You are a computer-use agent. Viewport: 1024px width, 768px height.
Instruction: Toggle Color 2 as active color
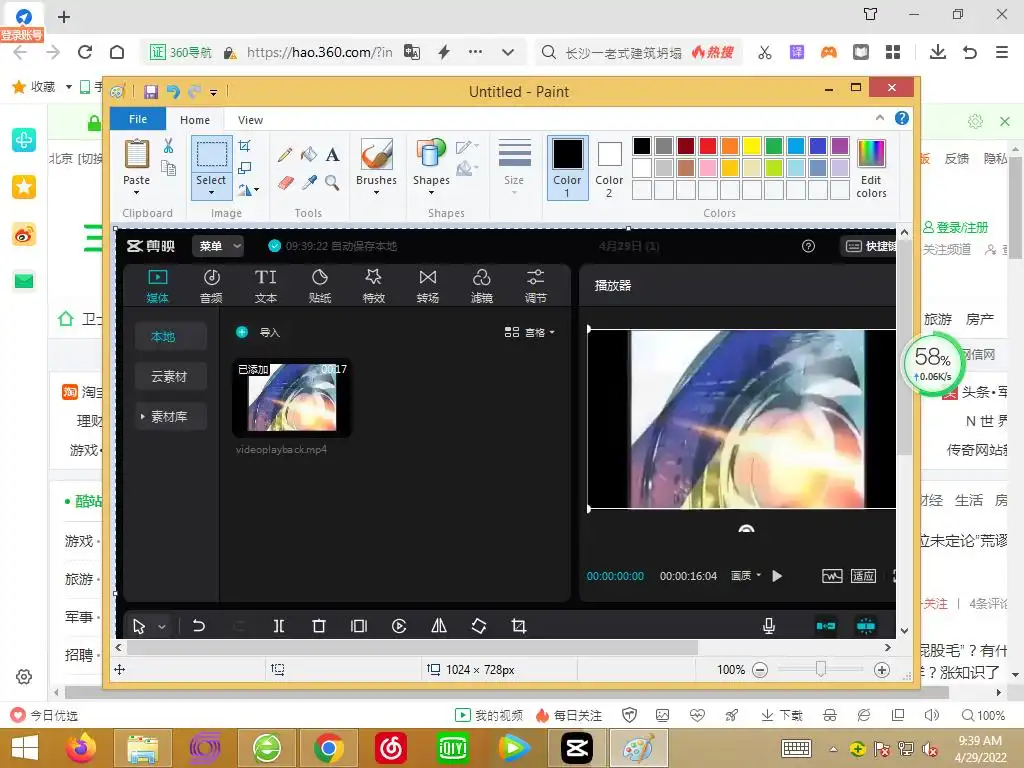coord(609,168)
